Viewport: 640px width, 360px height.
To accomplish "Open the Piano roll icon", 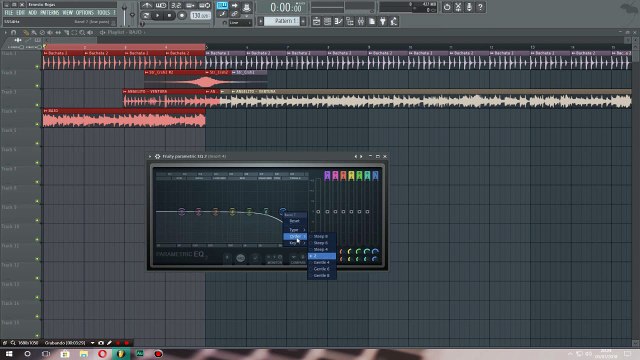I will [338, 21].
